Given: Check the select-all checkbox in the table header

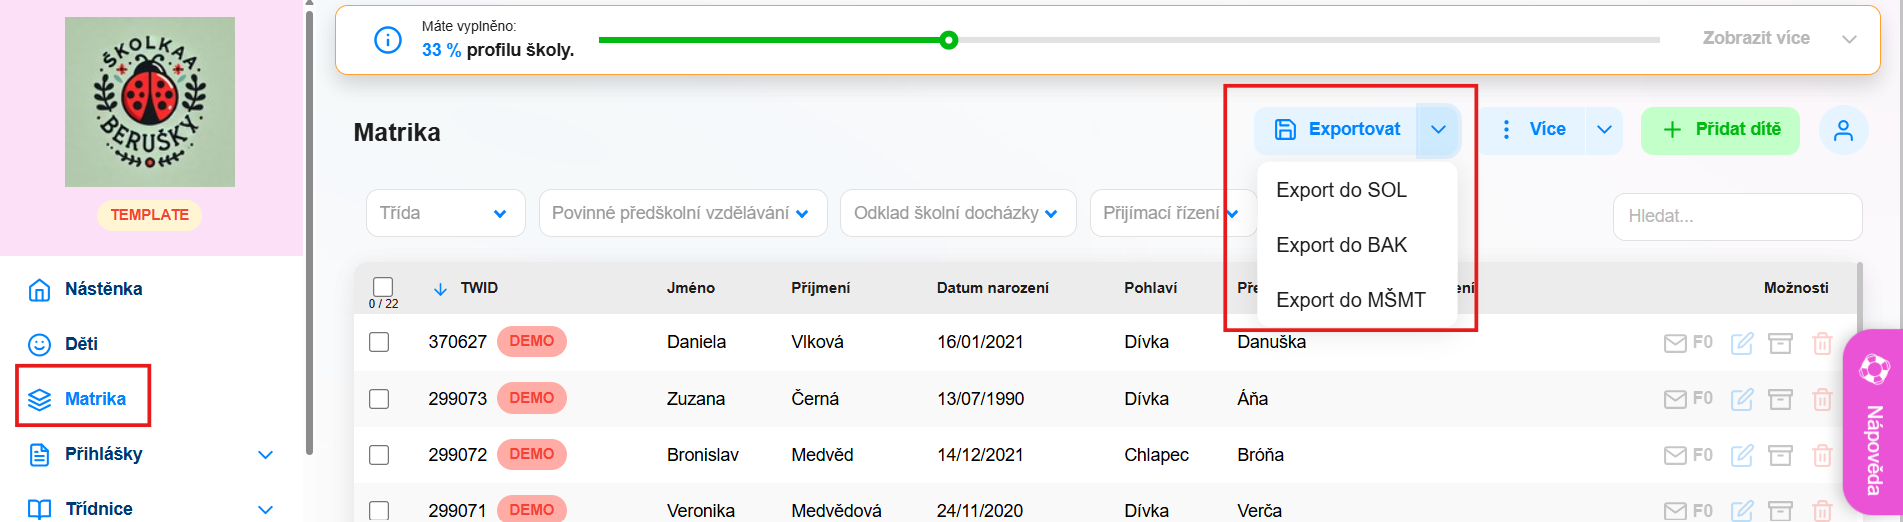Looking at the screenshot, I should click(383, 287).
